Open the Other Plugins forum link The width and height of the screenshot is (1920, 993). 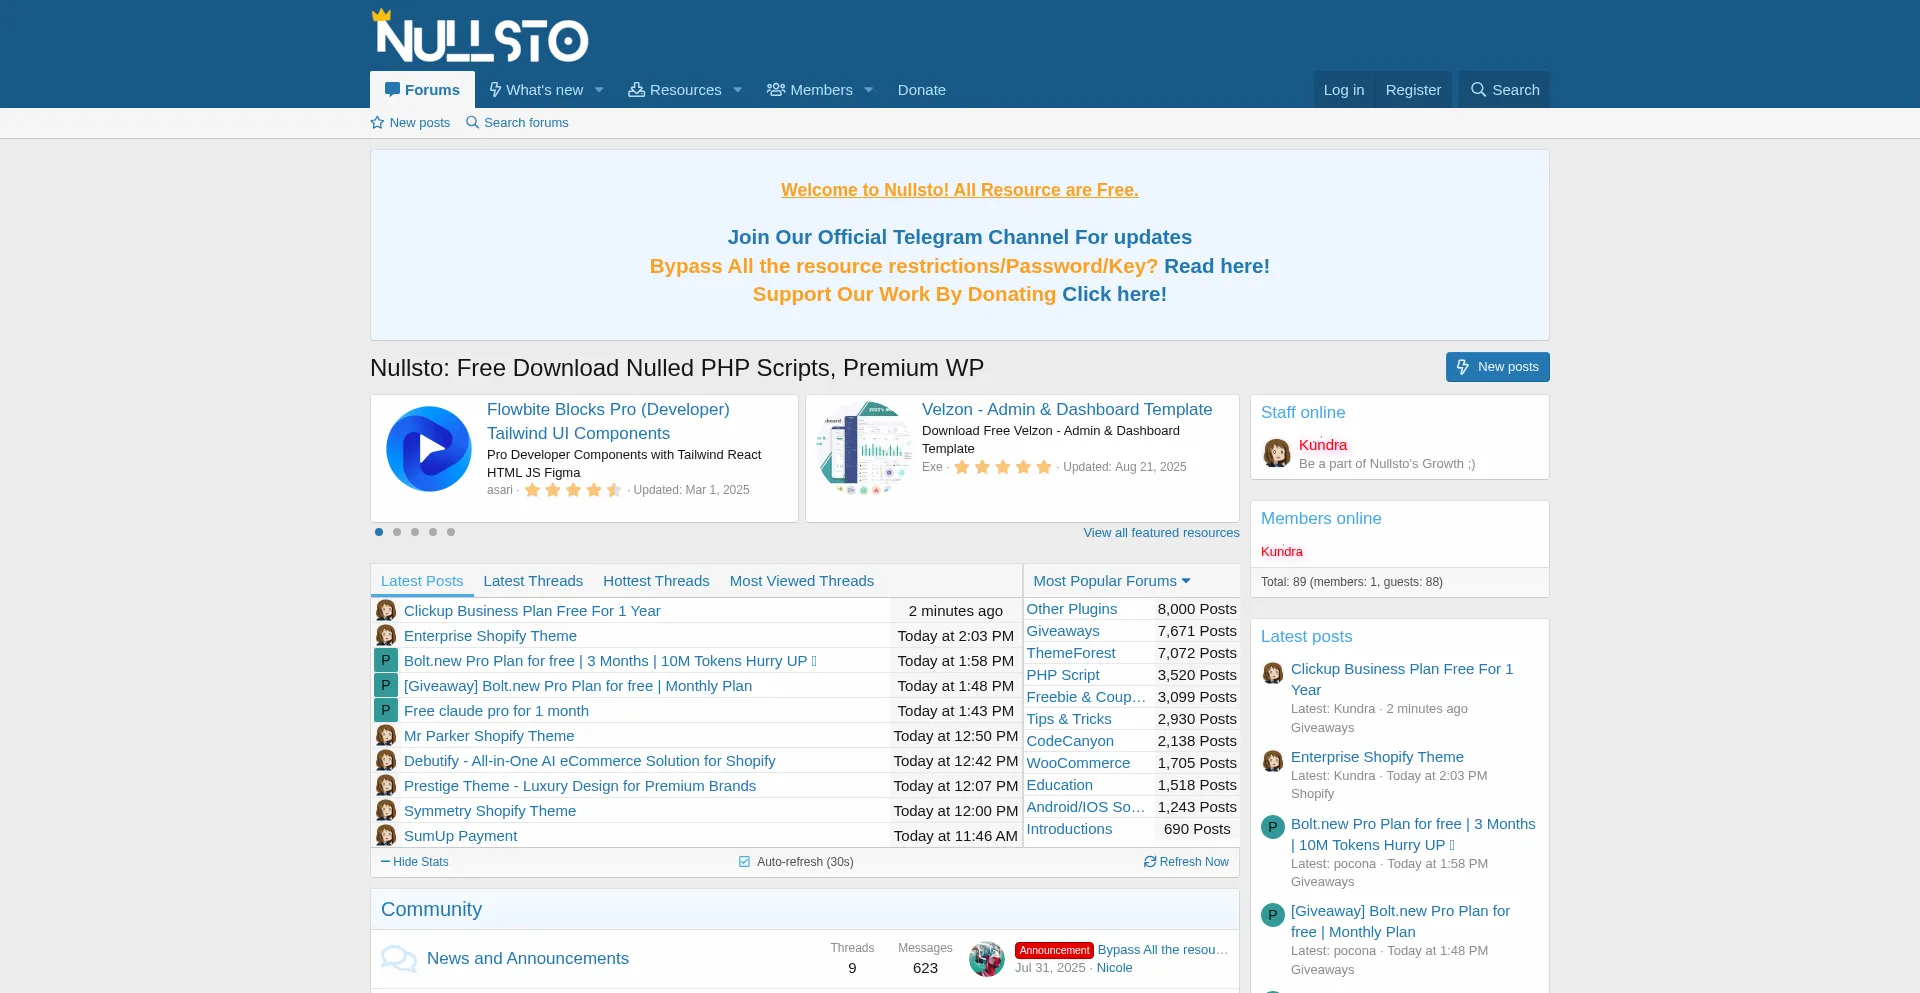pyautogui.click(x=1072, y=609)
